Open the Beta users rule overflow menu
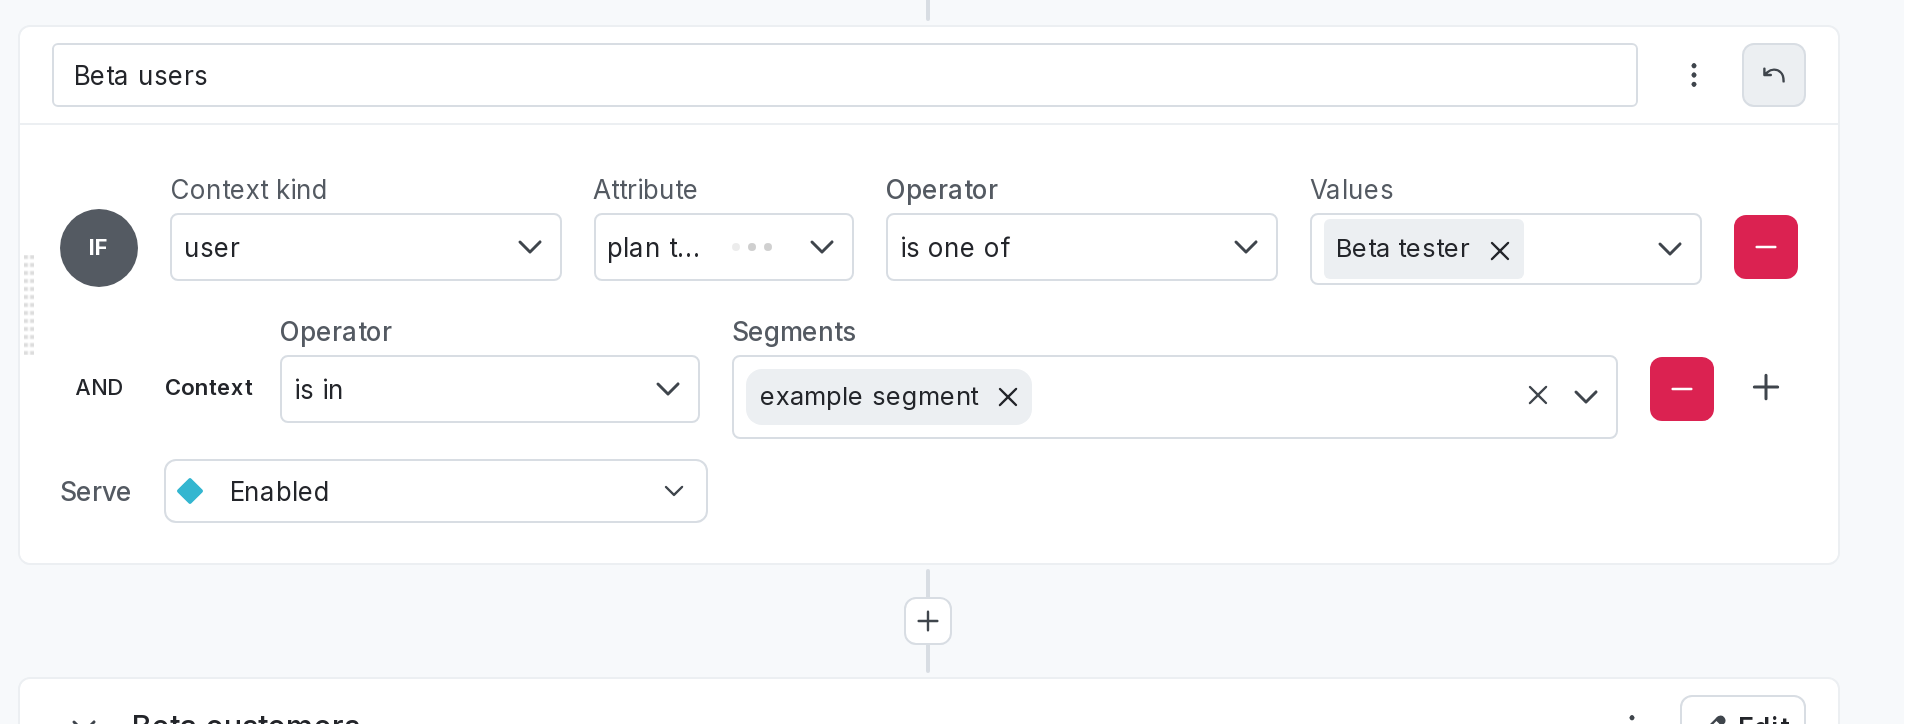 pyautogui.click(x=1693, y=75)
